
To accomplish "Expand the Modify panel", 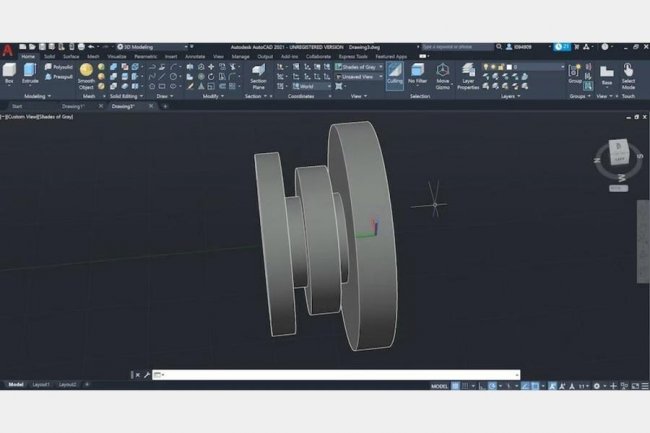I will 213,96.
